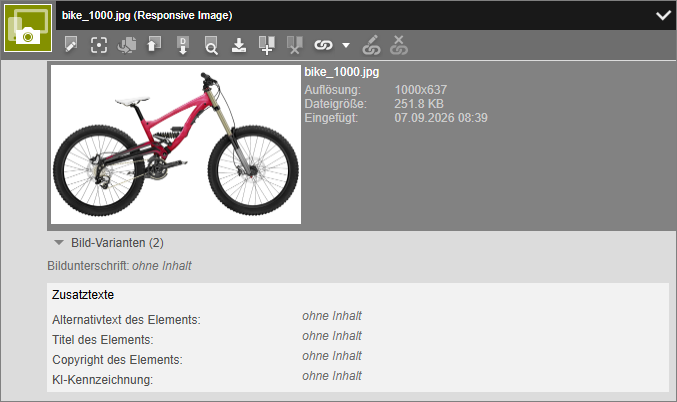Click the upload image arrow icon

coord(154,44)
